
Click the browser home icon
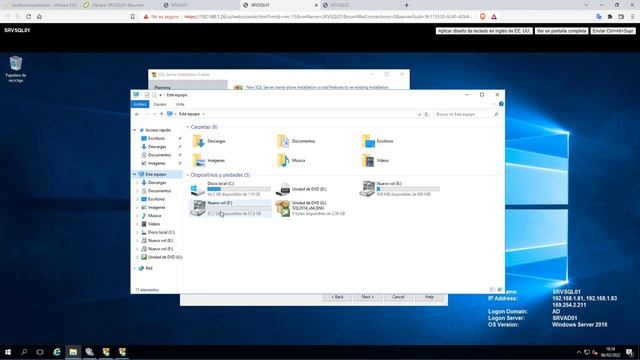39,17
